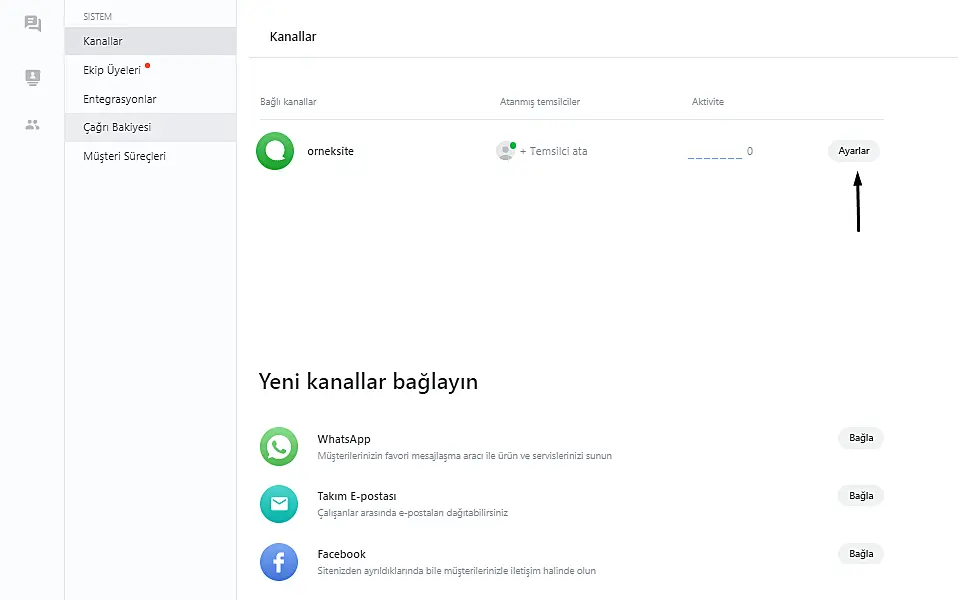Open the chat conversations icon in left rail
958x600 pixels.
[x=33, y=24]
